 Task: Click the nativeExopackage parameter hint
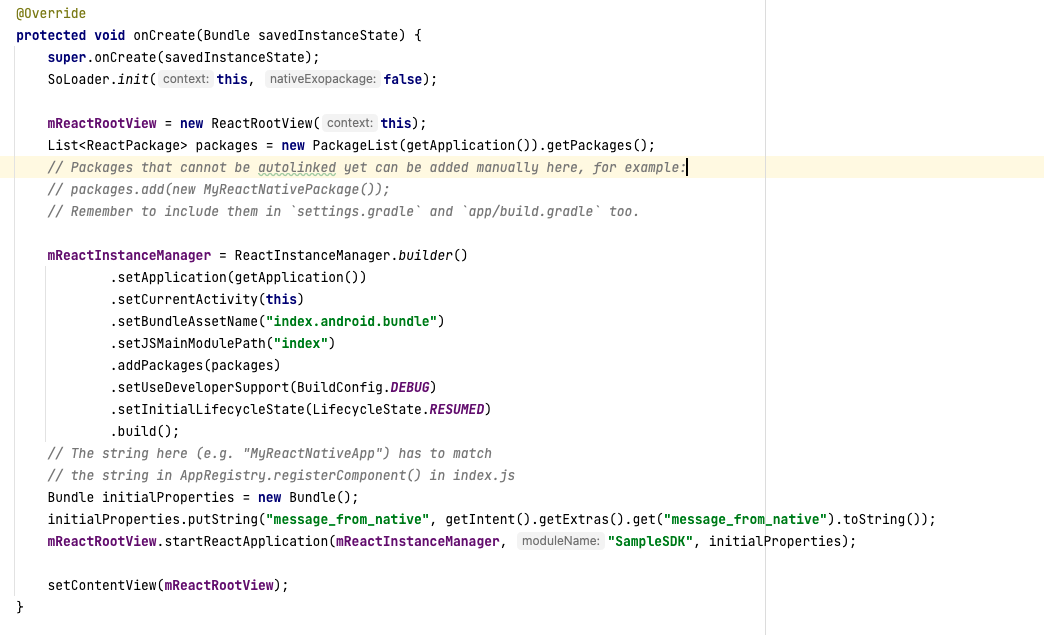[321, 79]
